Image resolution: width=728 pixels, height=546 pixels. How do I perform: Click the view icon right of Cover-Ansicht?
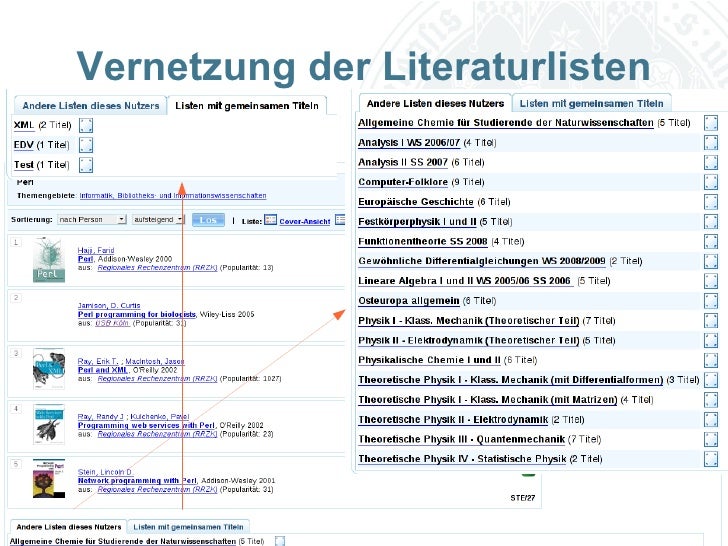(x=340, y=220)
